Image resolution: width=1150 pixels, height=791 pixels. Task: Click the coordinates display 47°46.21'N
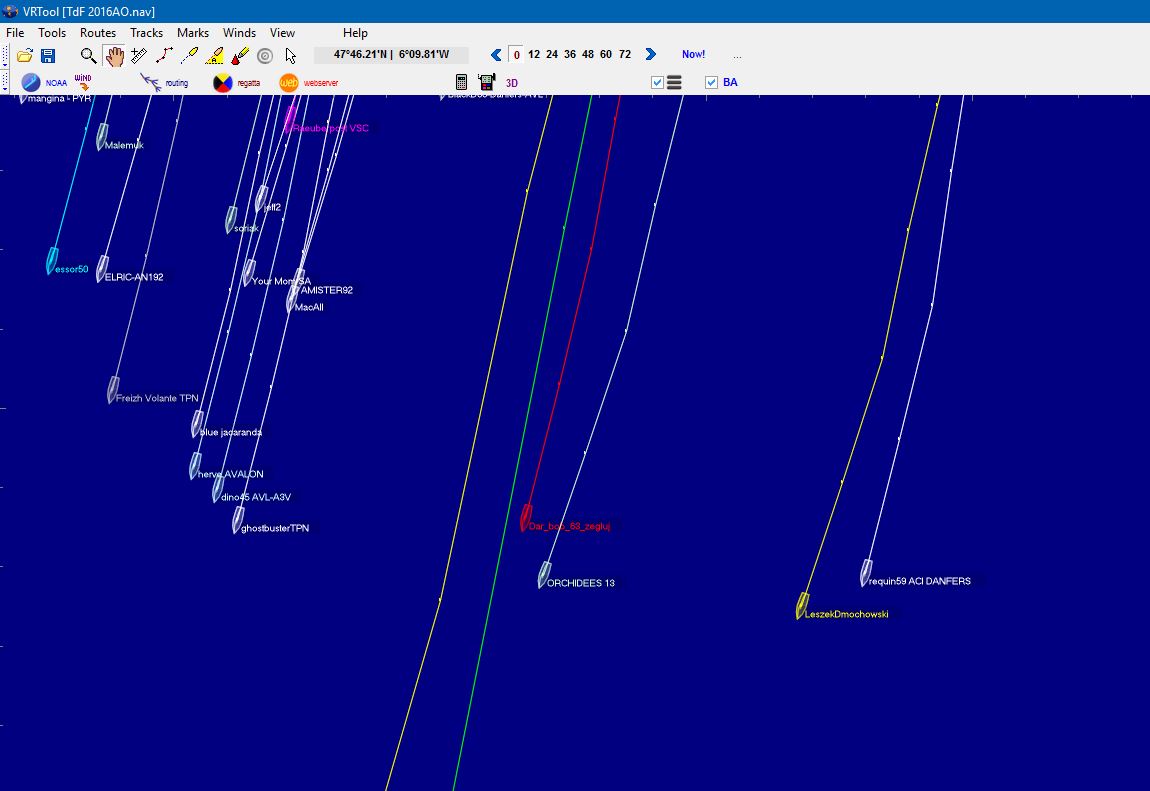(391, 54)
